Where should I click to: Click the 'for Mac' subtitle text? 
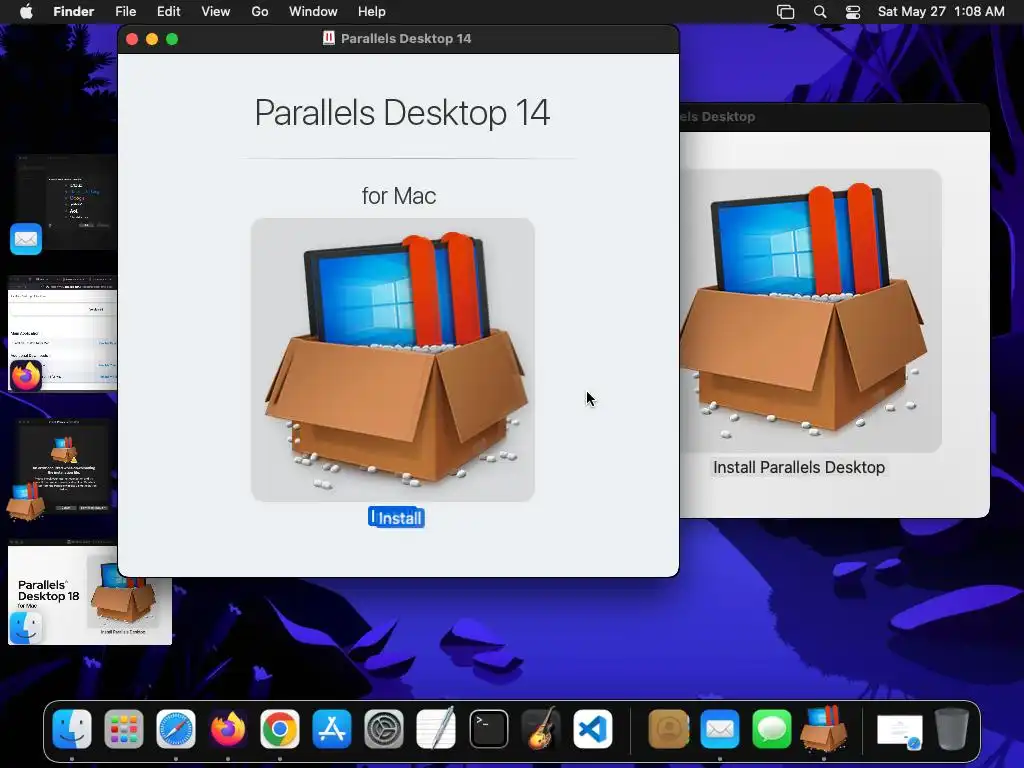[x=399, y=196]
